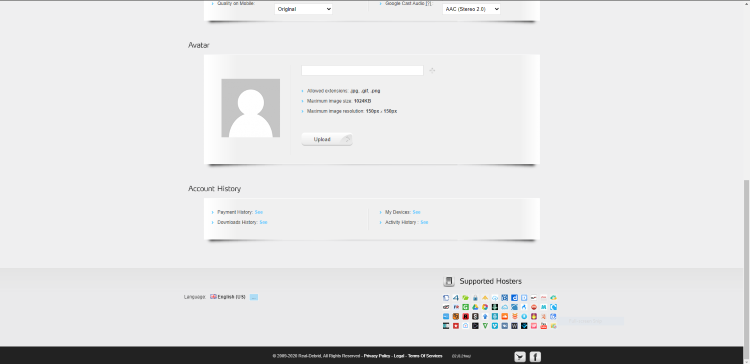Click the English (US) language selector

point(228,297)
